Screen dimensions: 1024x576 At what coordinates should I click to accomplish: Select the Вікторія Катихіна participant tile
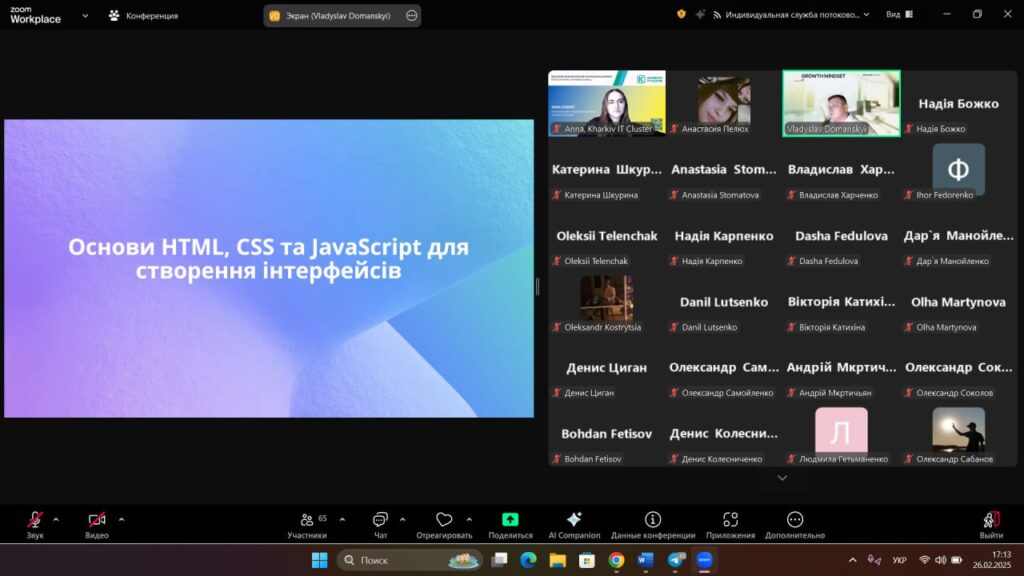[841, 302]
